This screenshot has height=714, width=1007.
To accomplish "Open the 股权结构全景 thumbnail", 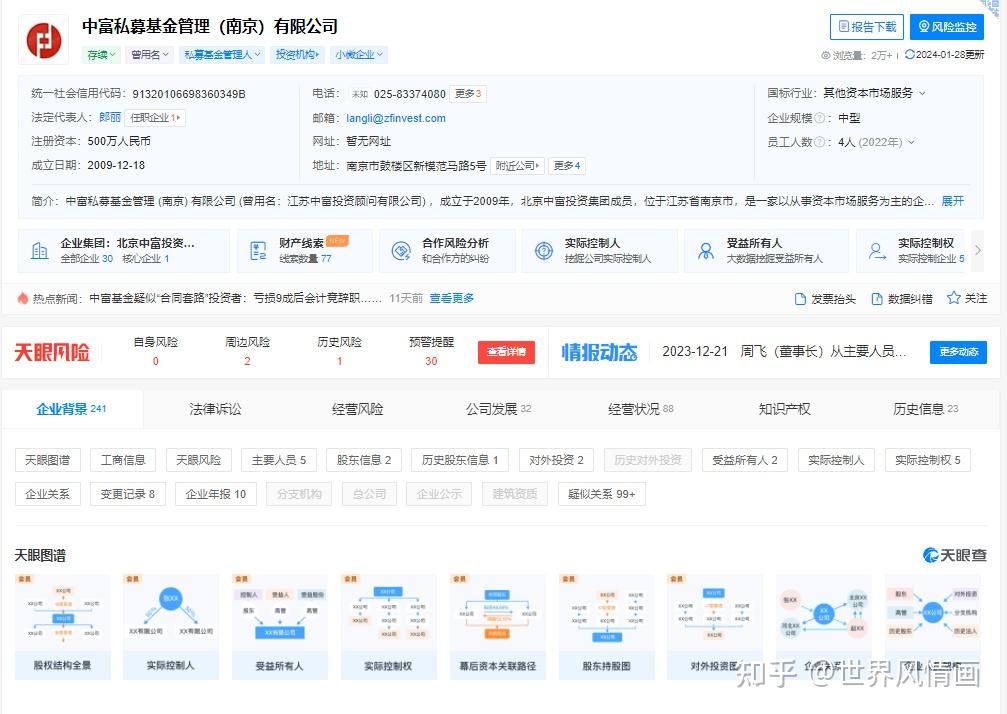I will 62,627.
